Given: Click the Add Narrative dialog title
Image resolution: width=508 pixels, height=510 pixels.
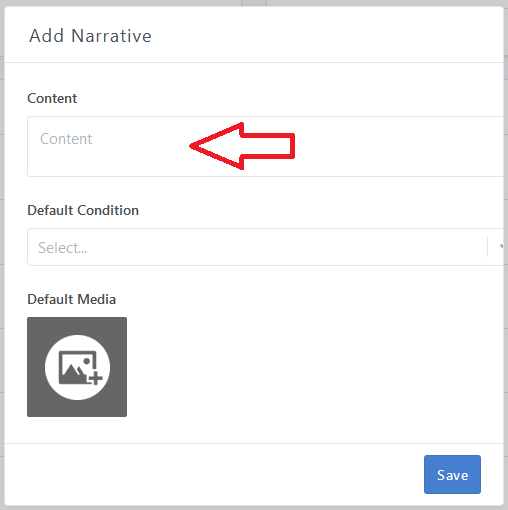Looking at the screenshot, I should point(90,36).
